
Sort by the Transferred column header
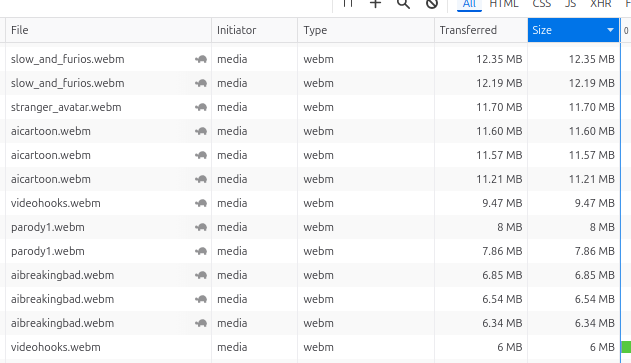tap(481, 30)
